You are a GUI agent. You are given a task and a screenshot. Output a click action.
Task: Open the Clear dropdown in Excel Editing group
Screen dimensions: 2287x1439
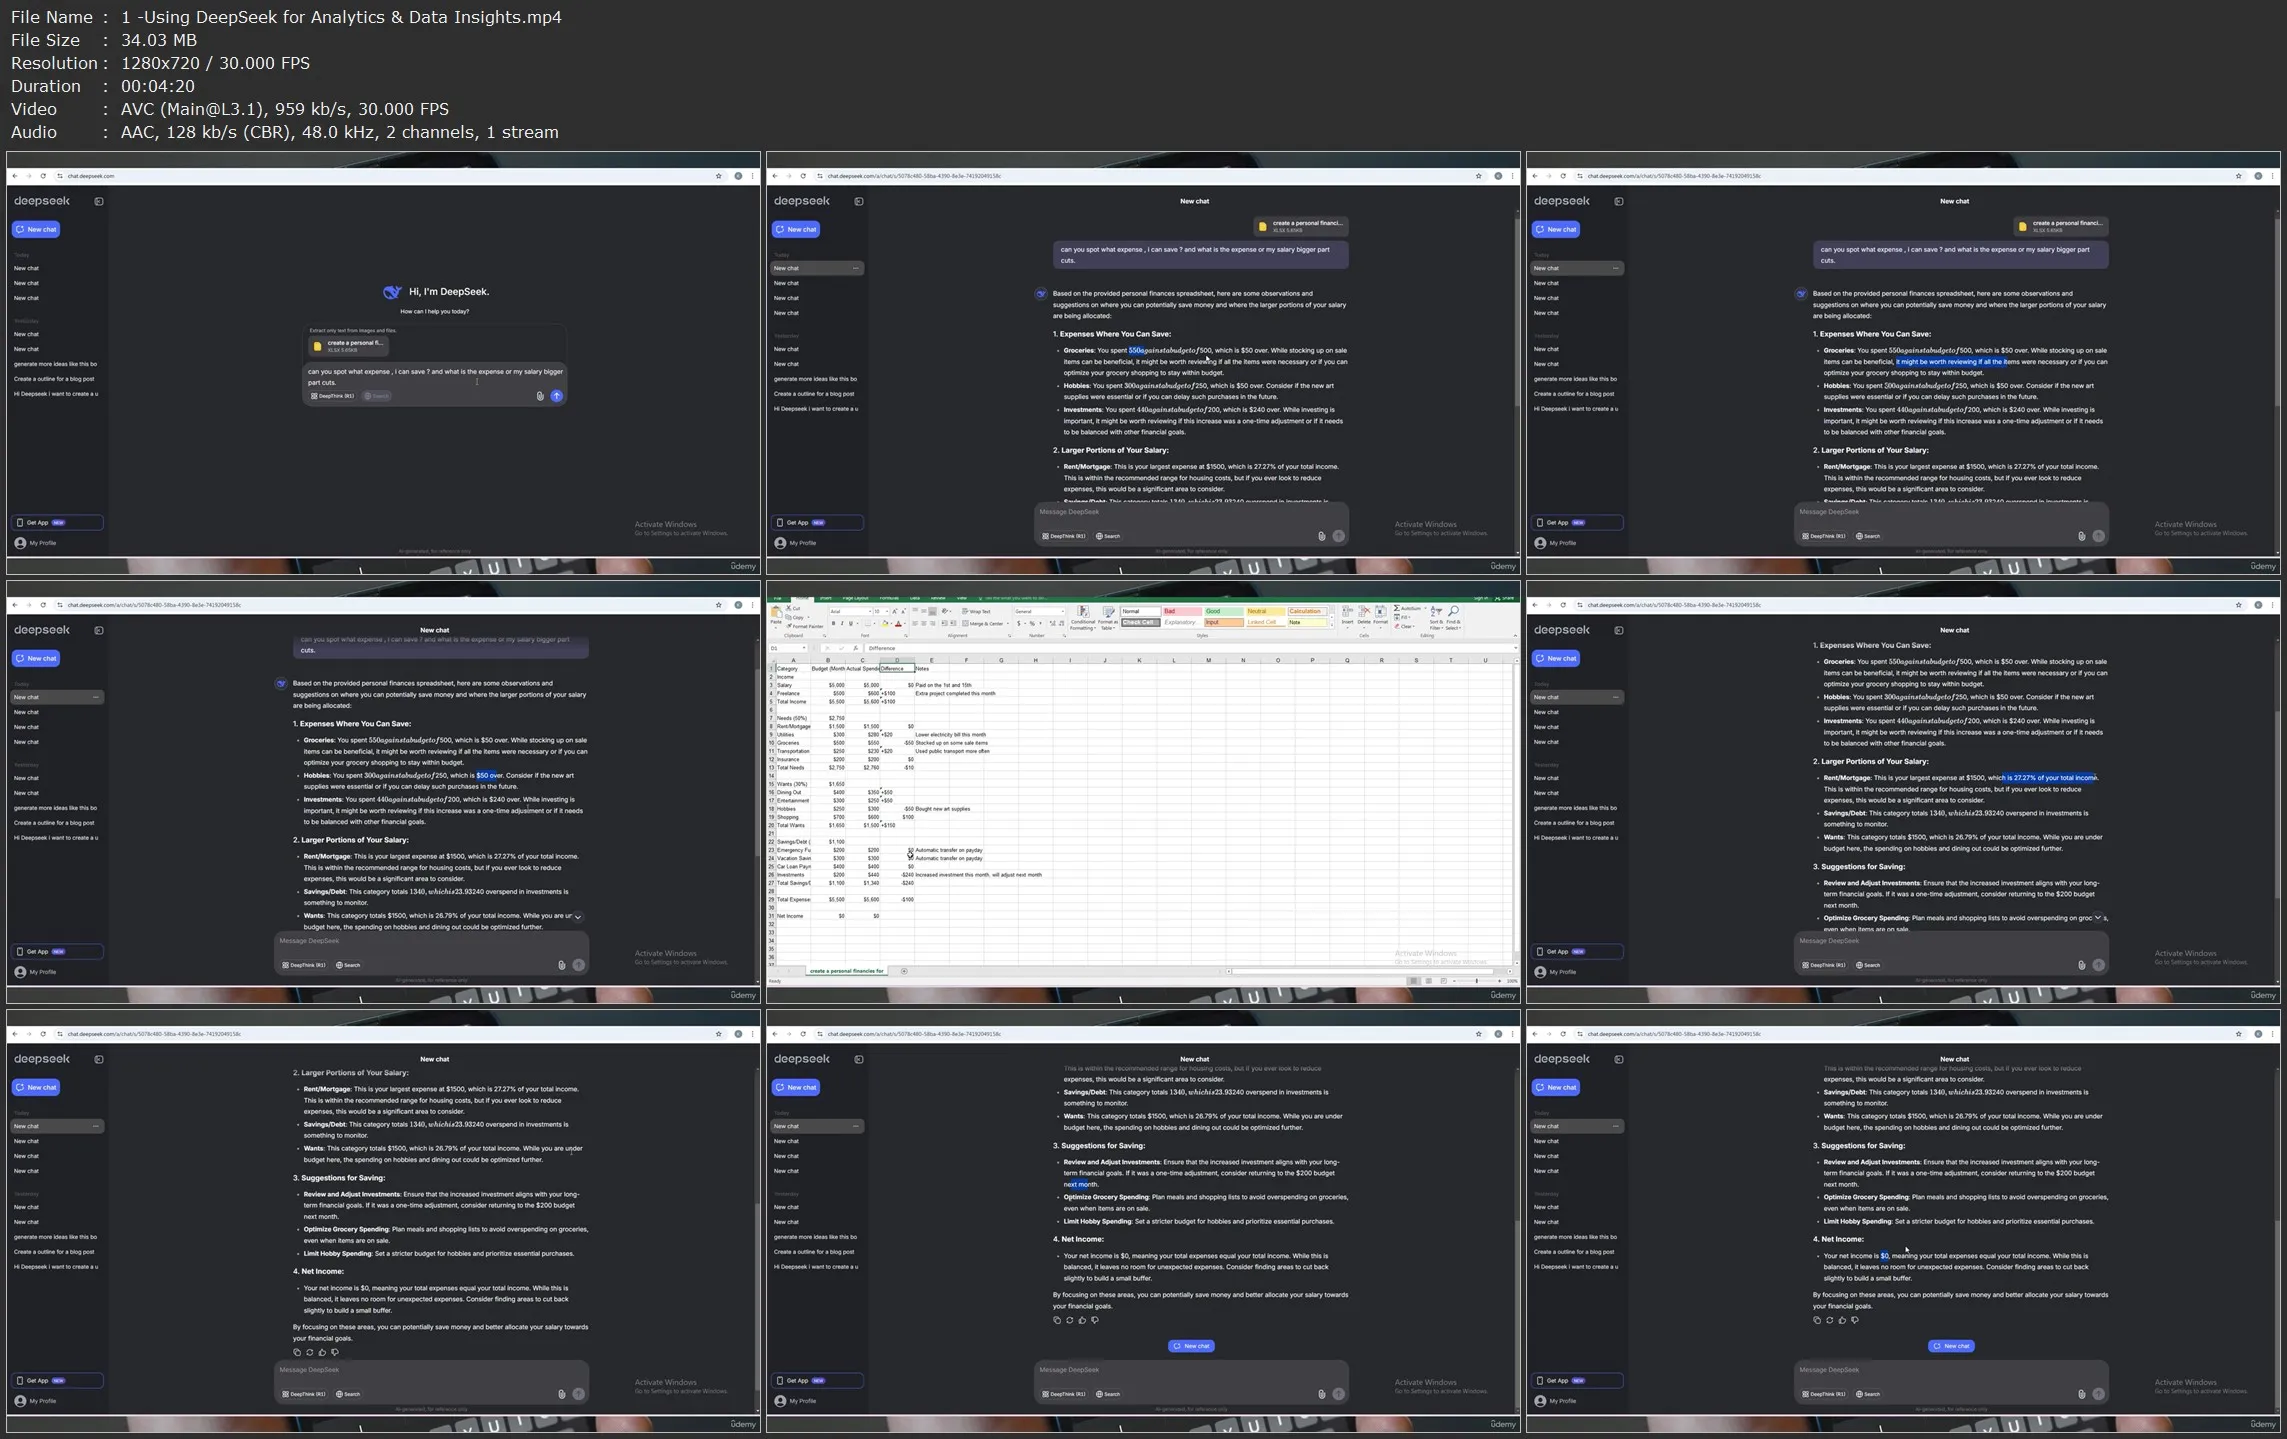pyautogui.click(x=1405, y=626)
